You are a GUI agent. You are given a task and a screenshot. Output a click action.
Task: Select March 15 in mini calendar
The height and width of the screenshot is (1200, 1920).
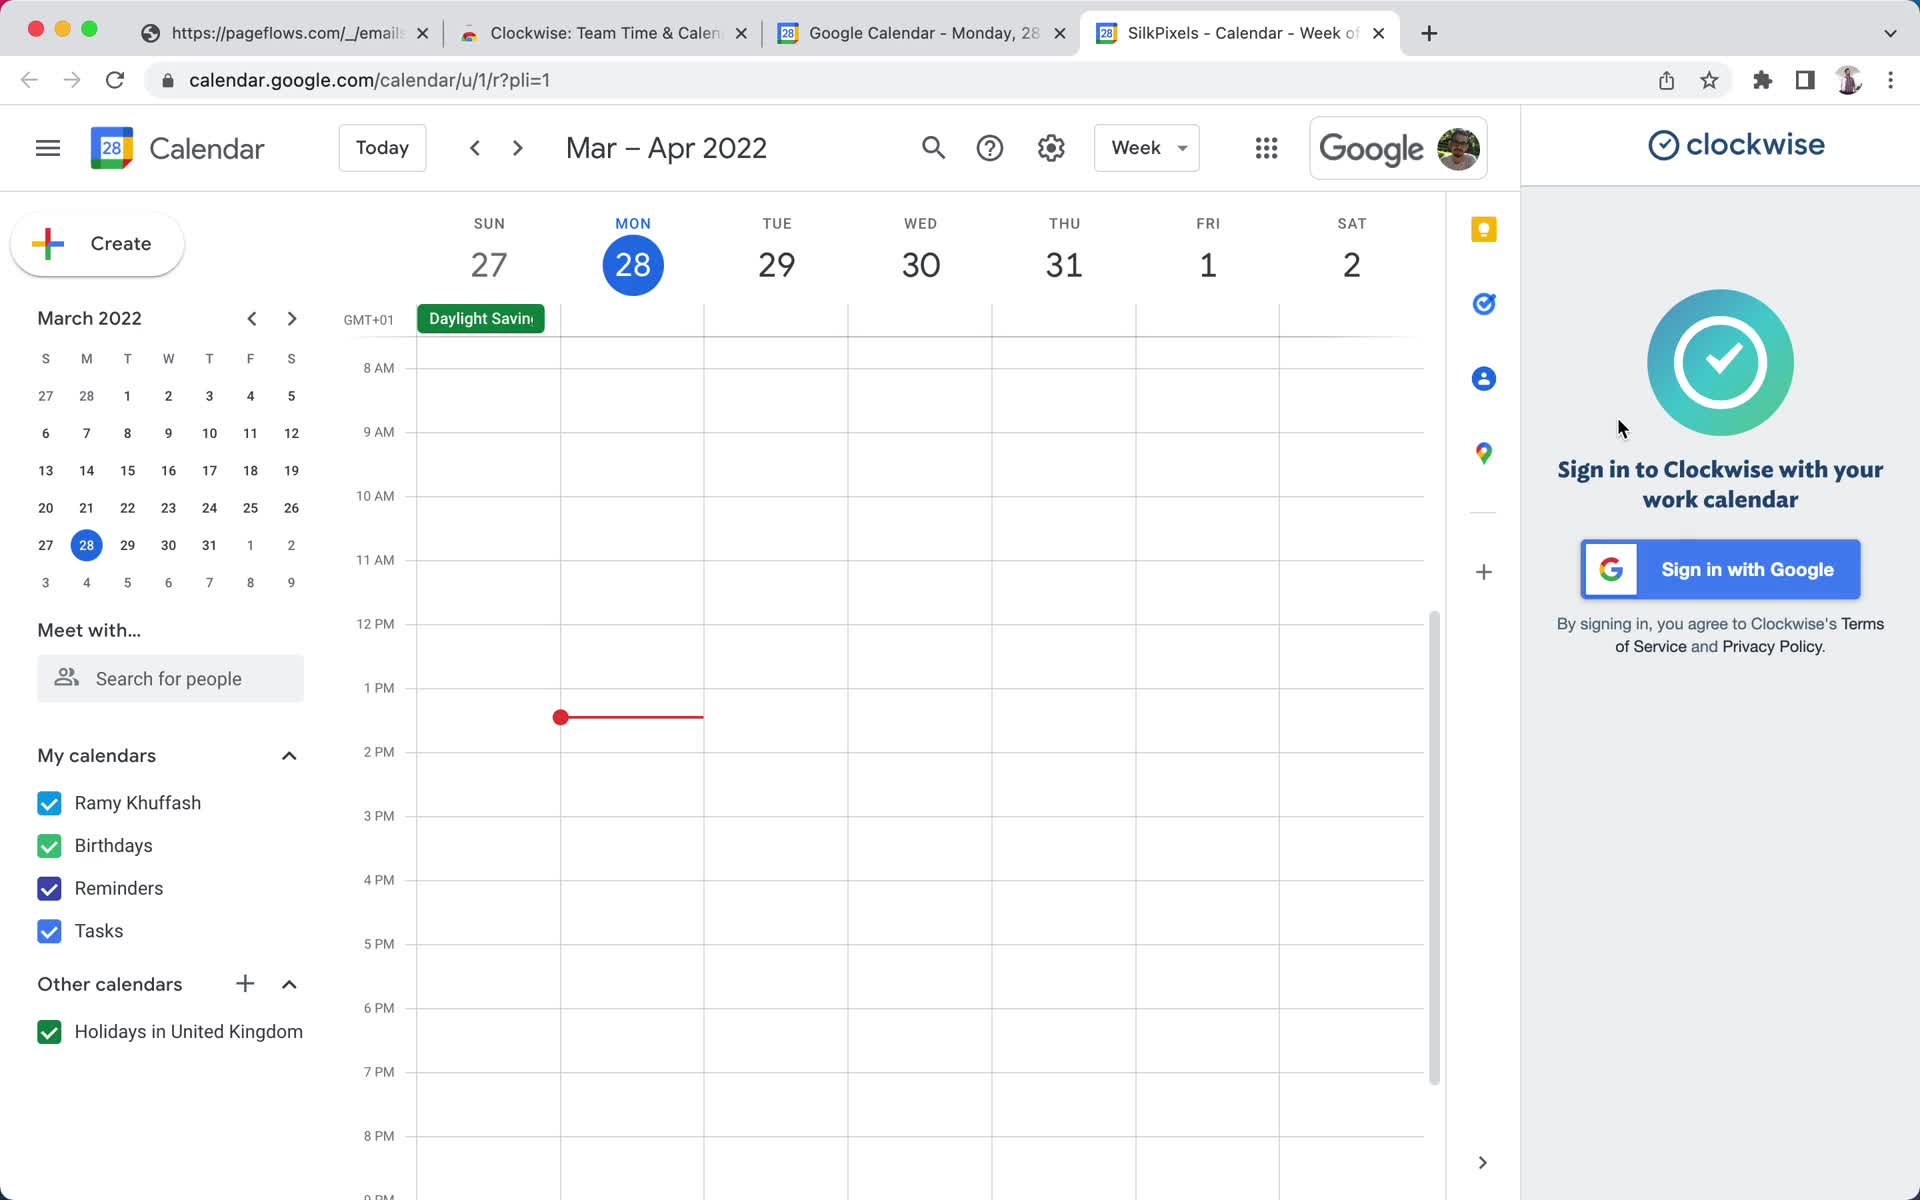[x=127, y=471]
